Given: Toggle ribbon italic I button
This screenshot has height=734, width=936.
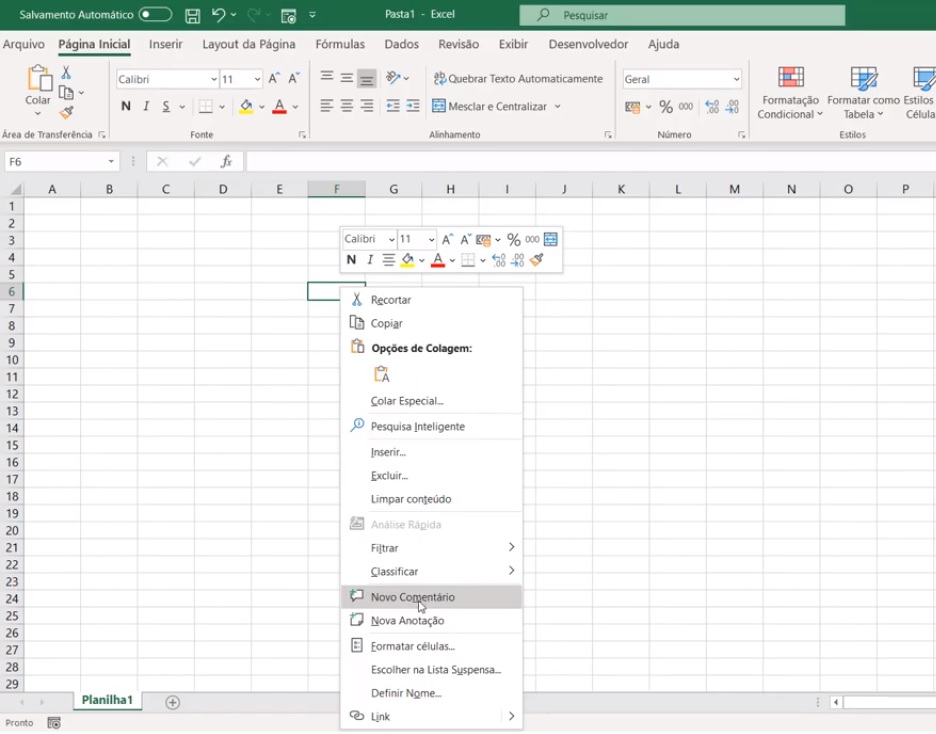Looking at the screenshot, I should [146, 106].
